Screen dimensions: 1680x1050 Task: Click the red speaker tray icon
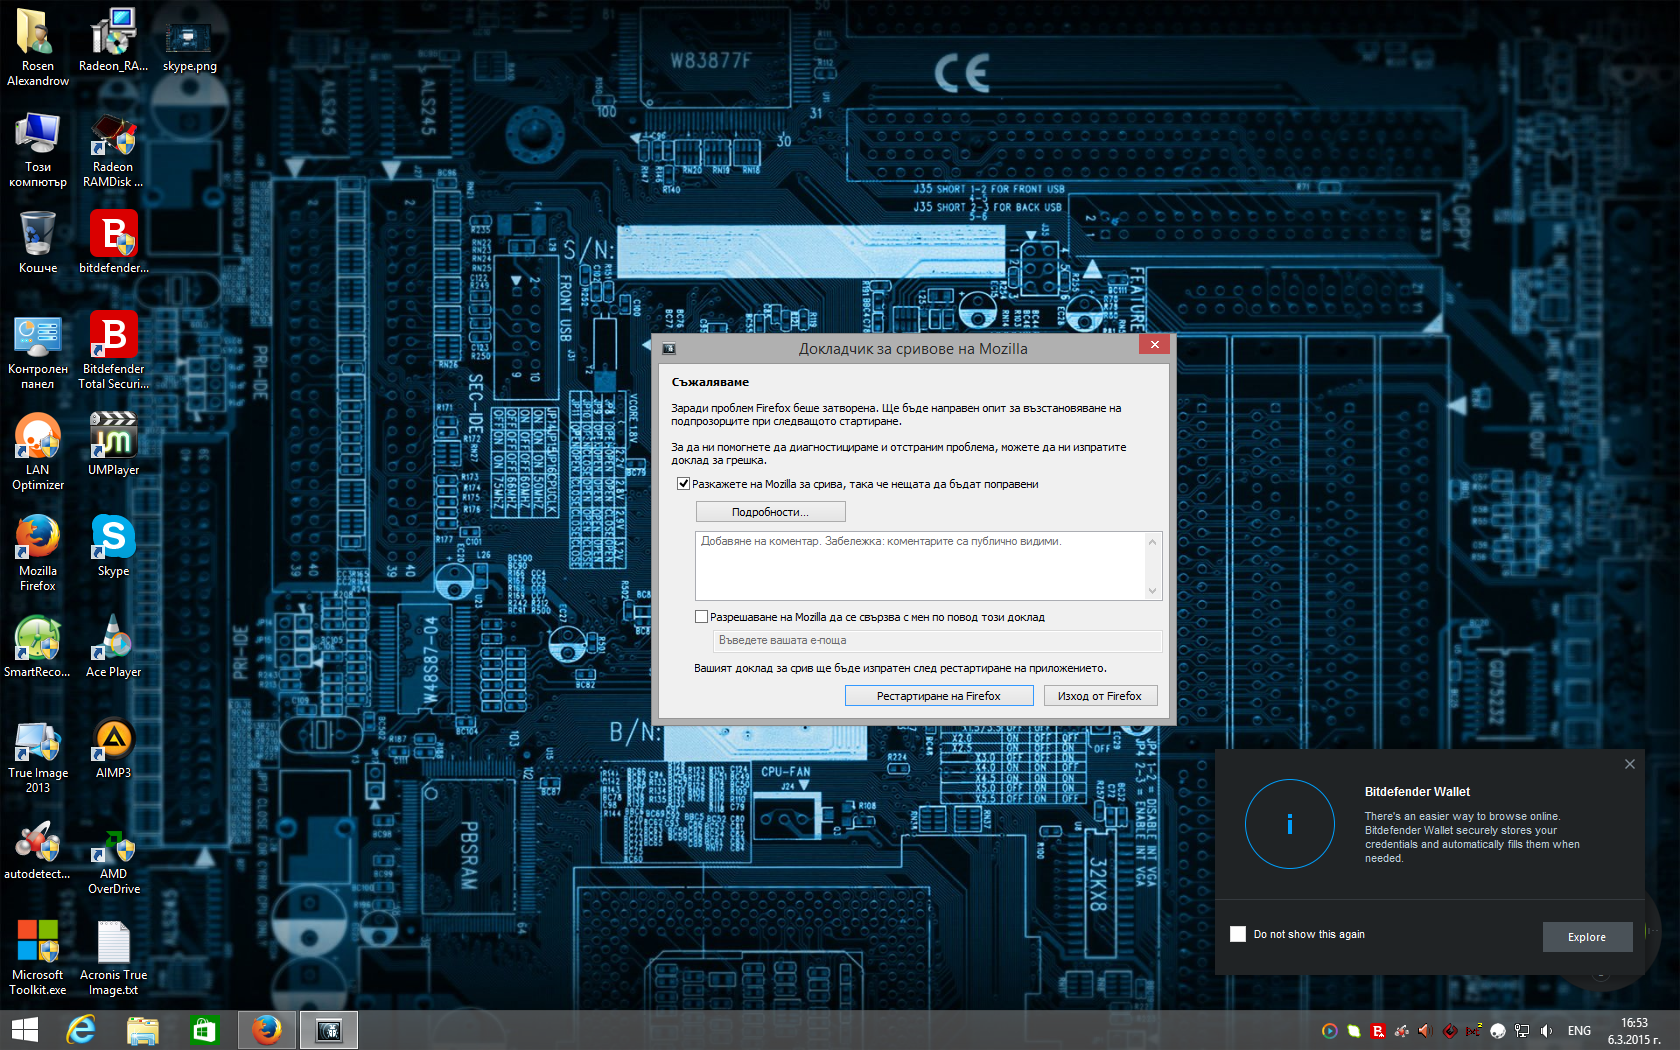[1426, 1031]
